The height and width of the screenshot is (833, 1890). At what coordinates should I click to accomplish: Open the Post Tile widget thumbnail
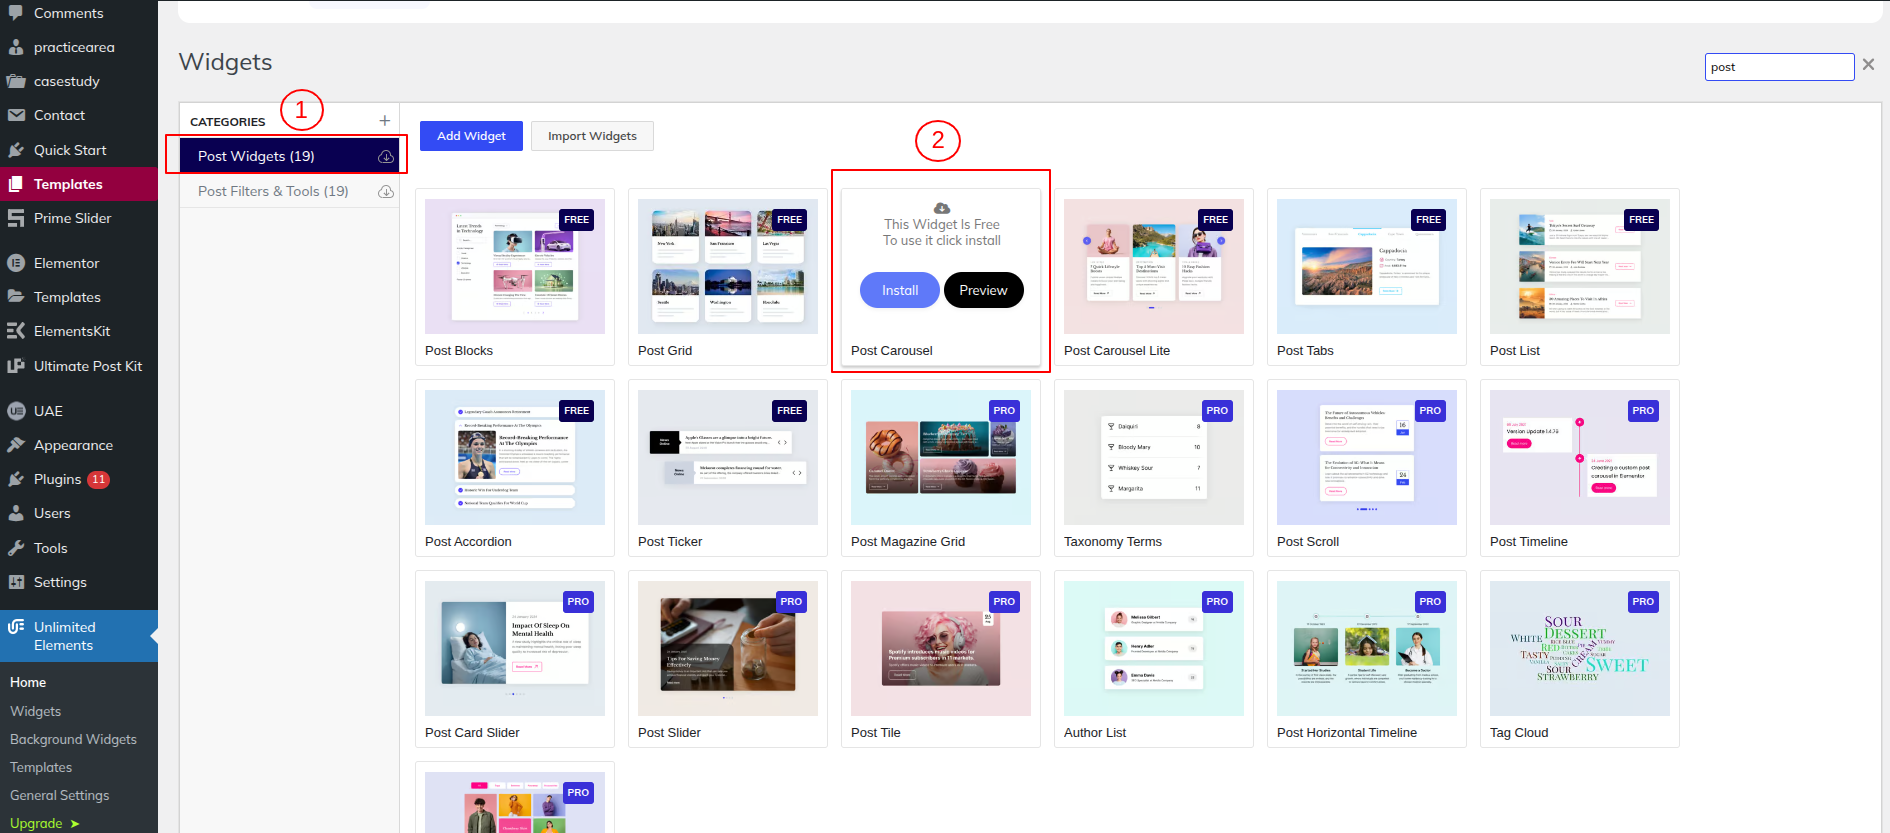(941, 648)
